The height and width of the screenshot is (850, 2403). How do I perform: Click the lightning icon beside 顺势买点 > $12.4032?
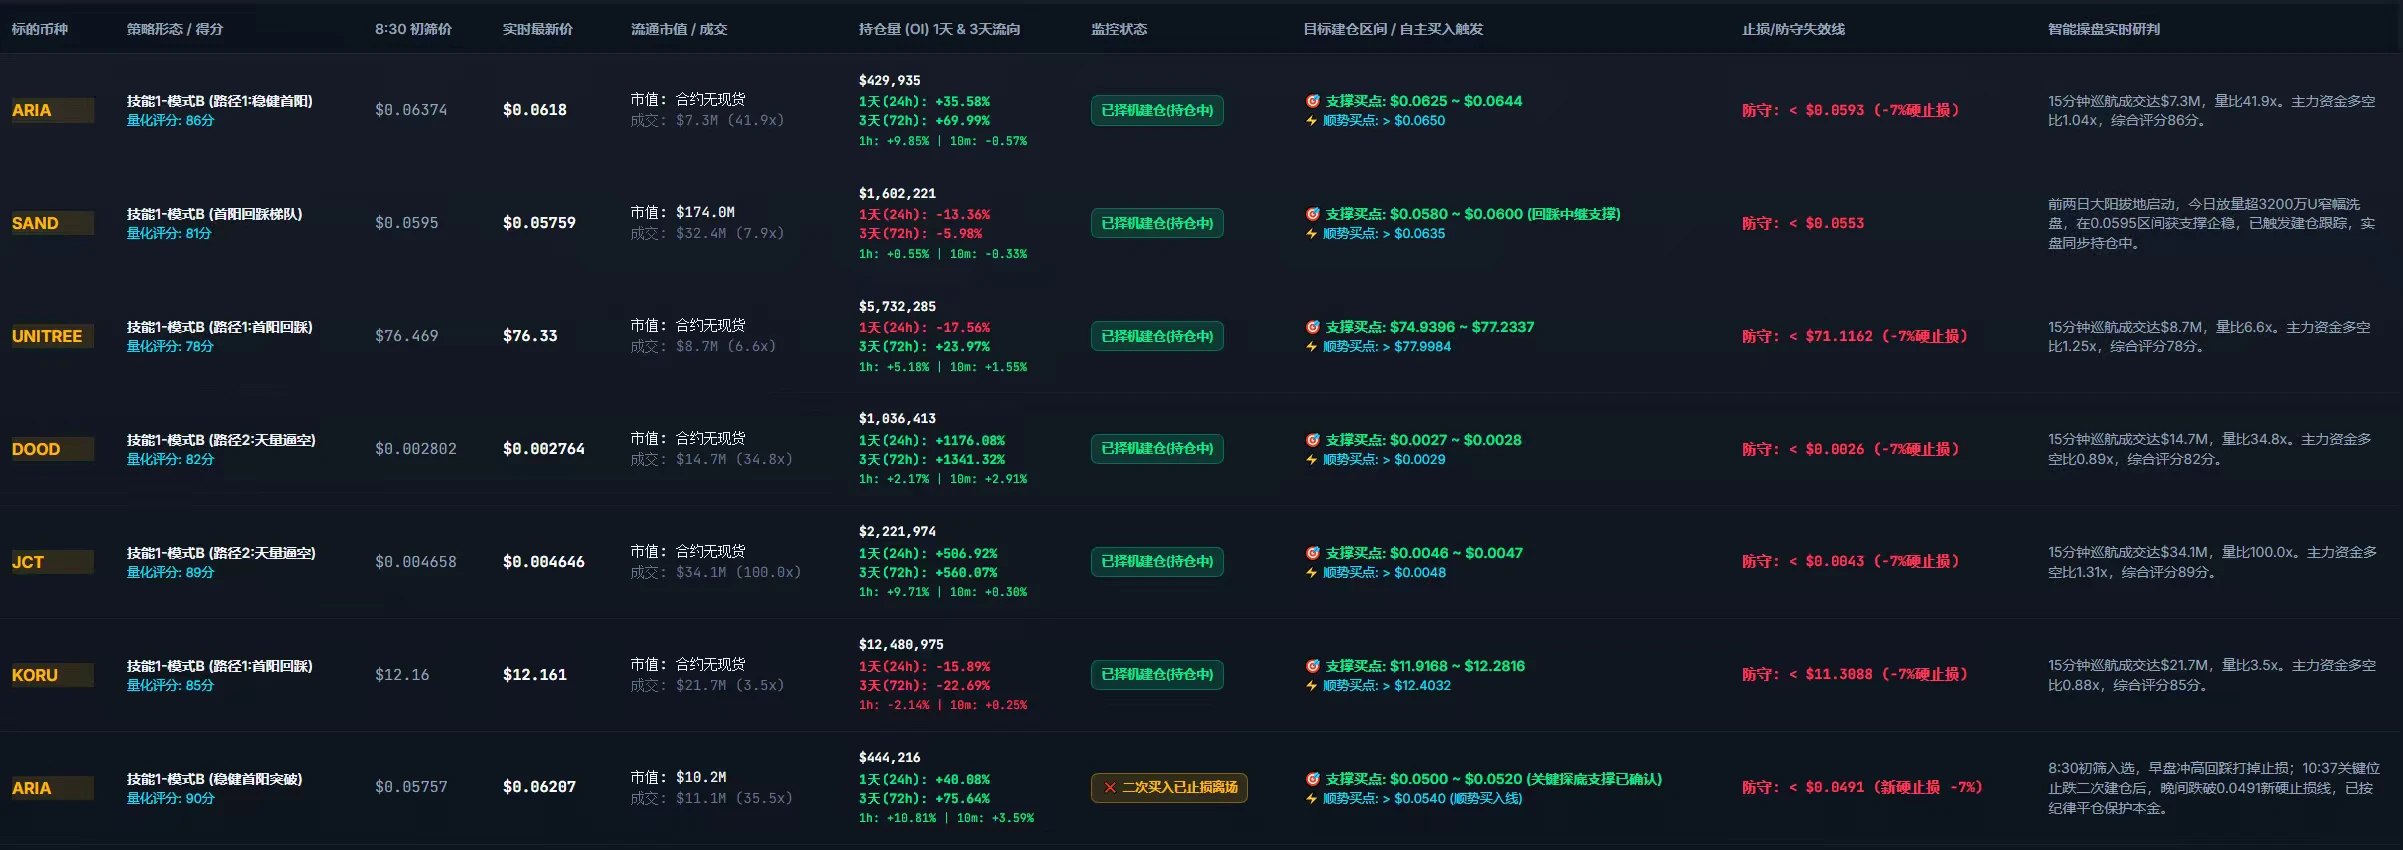tap(1311, 686)
